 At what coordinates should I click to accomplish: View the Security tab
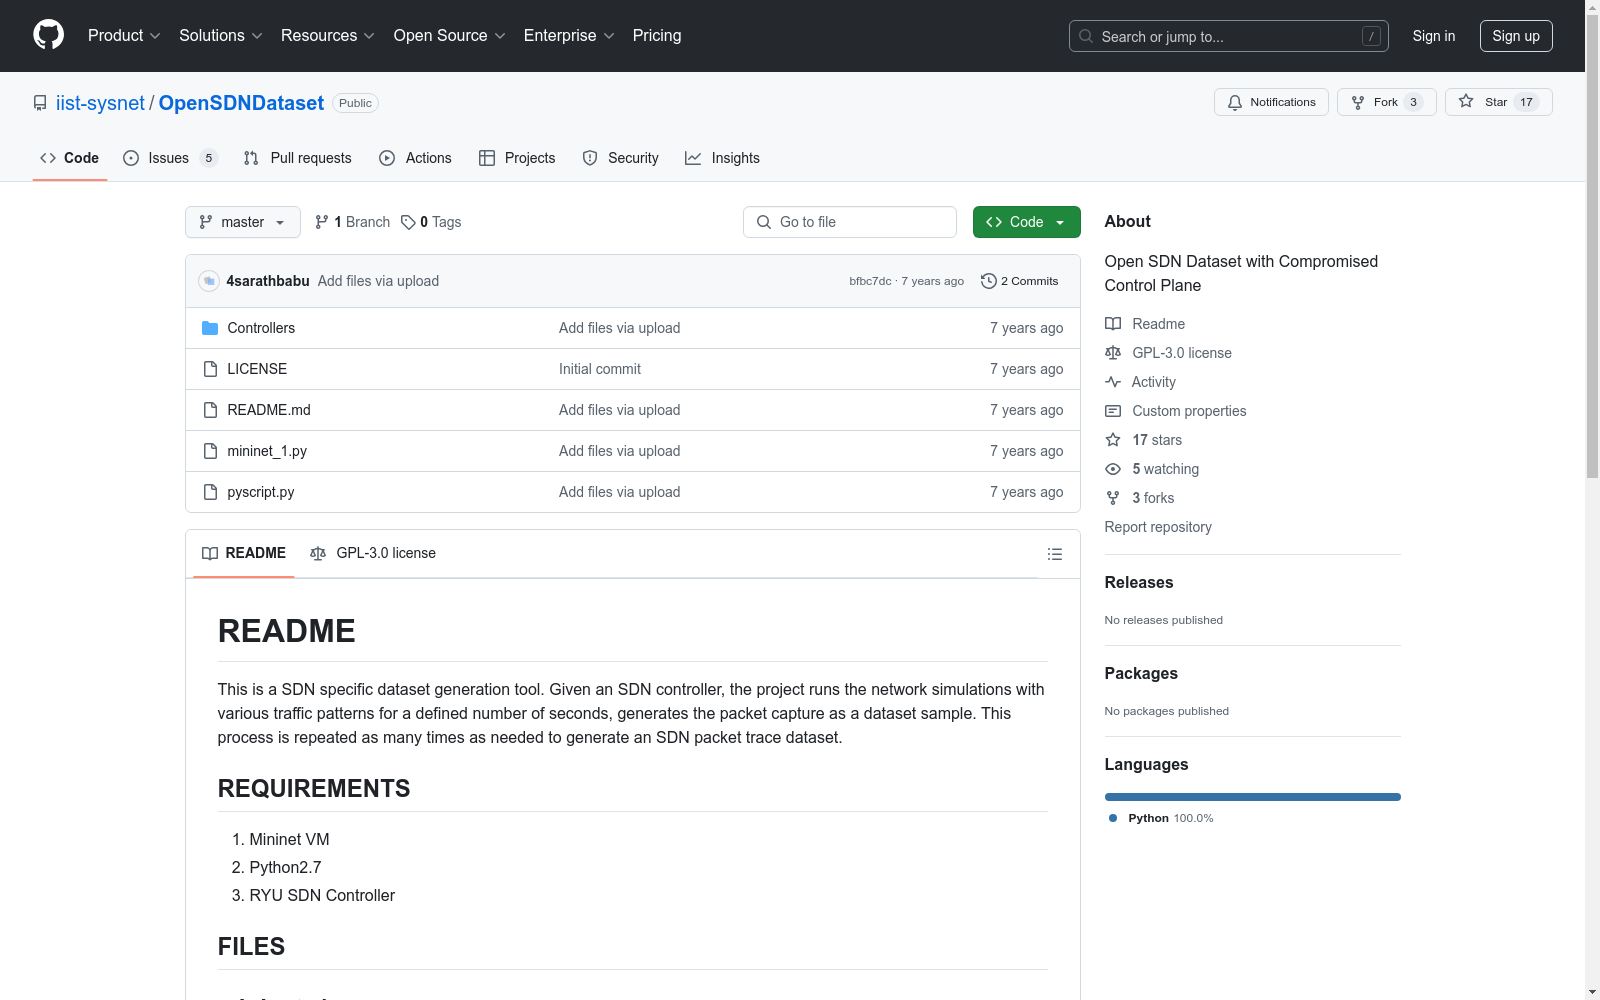pyautogui.click(x=620, y=158)
